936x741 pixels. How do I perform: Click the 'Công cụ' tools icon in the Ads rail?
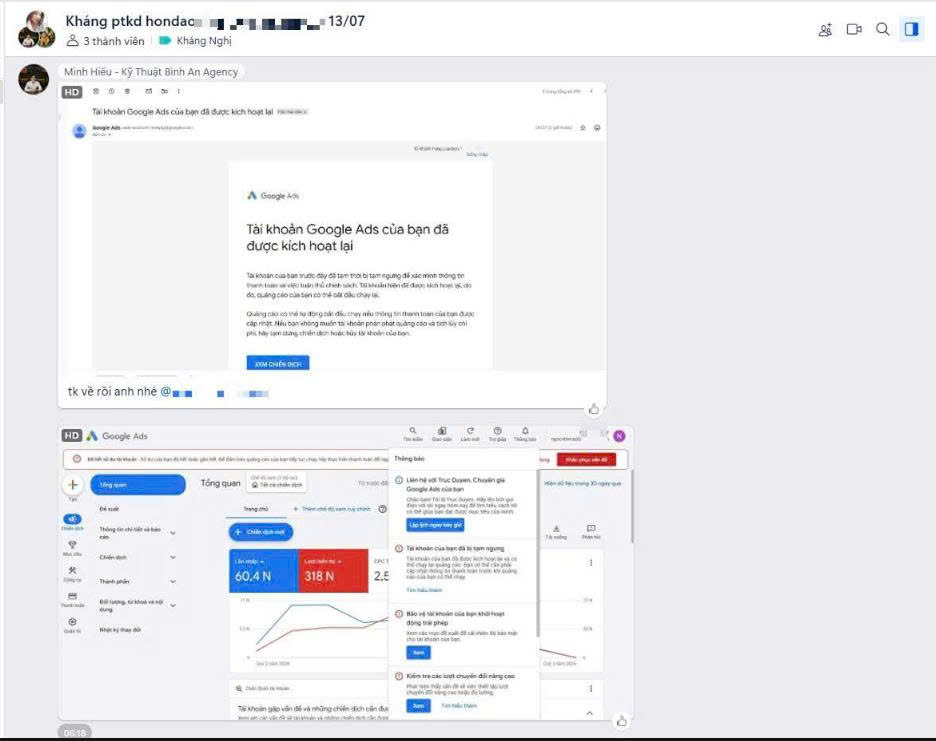point(72,573)
